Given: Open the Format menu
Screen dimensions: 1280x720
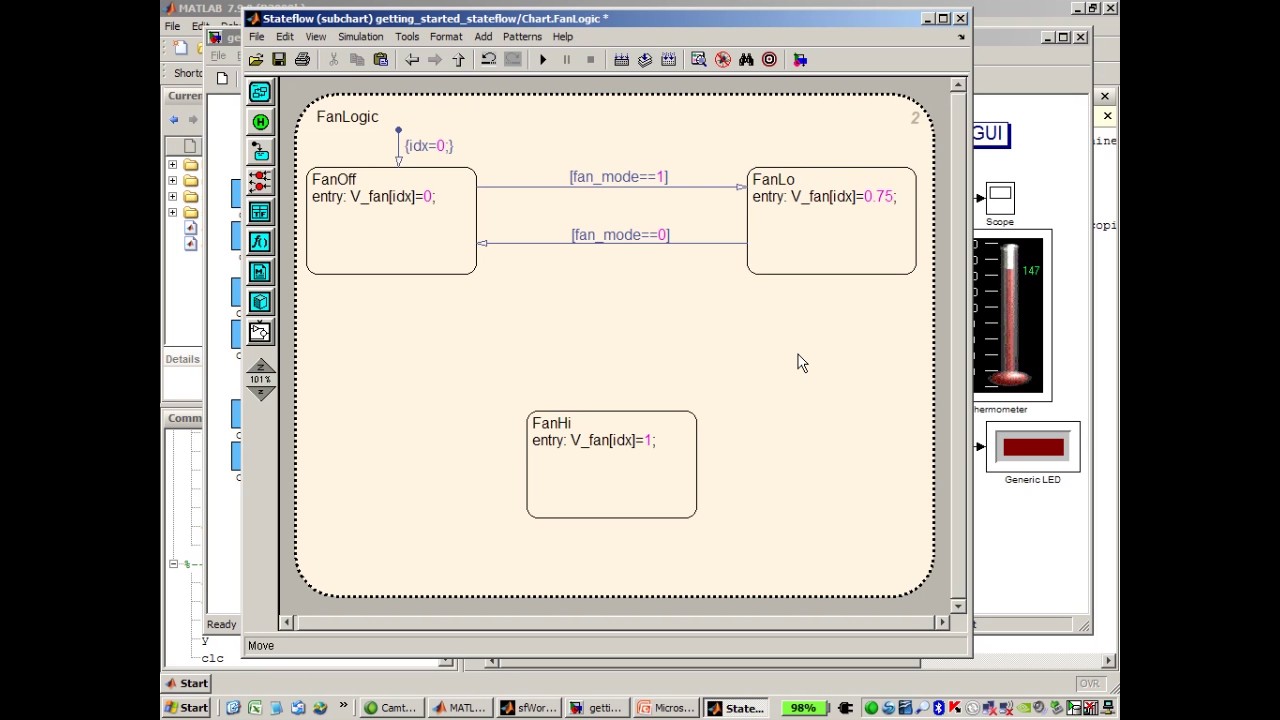Looking at the screenshot, I should [x=446, y=37].
